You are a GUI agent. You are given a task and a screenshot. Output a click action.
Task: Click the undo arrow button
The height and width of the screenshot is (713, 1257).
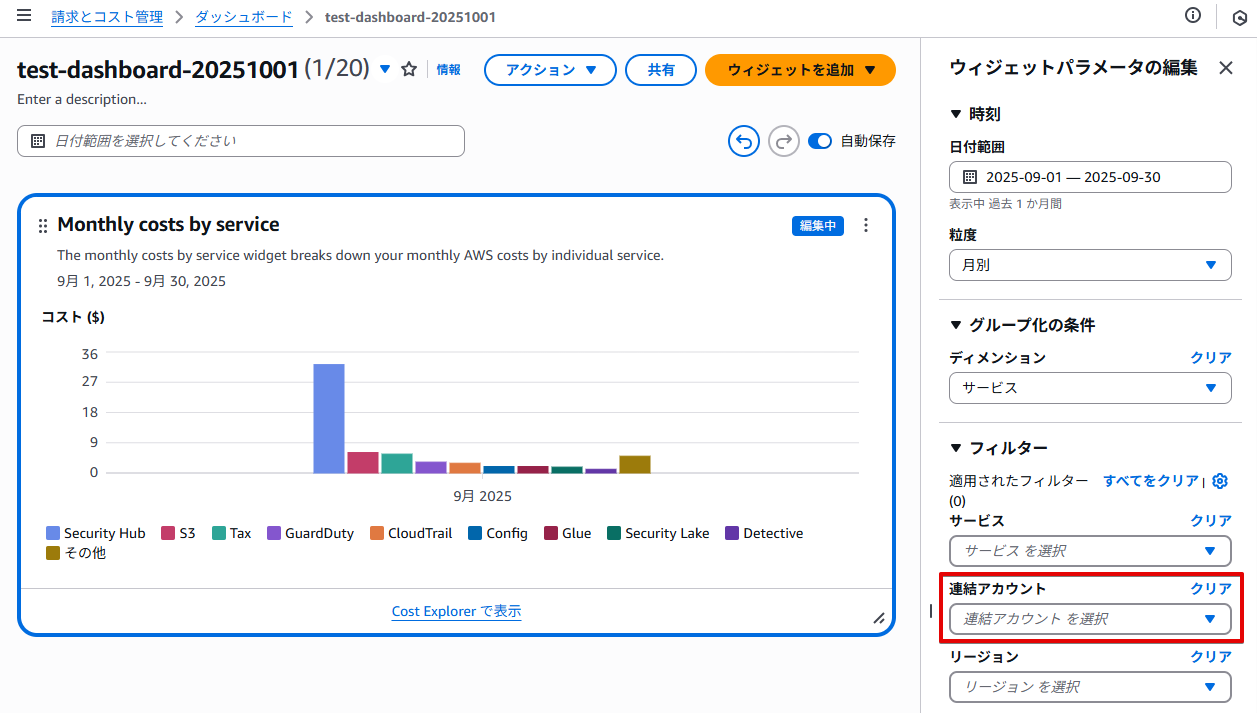(x=743, y=141)
